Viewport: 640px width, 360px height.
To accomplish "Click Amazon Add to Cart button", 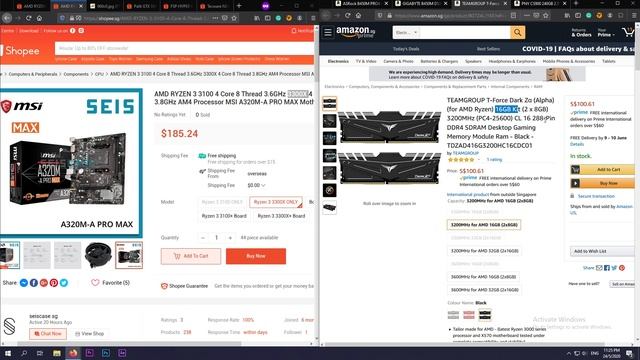I will (x=602, y=169).
